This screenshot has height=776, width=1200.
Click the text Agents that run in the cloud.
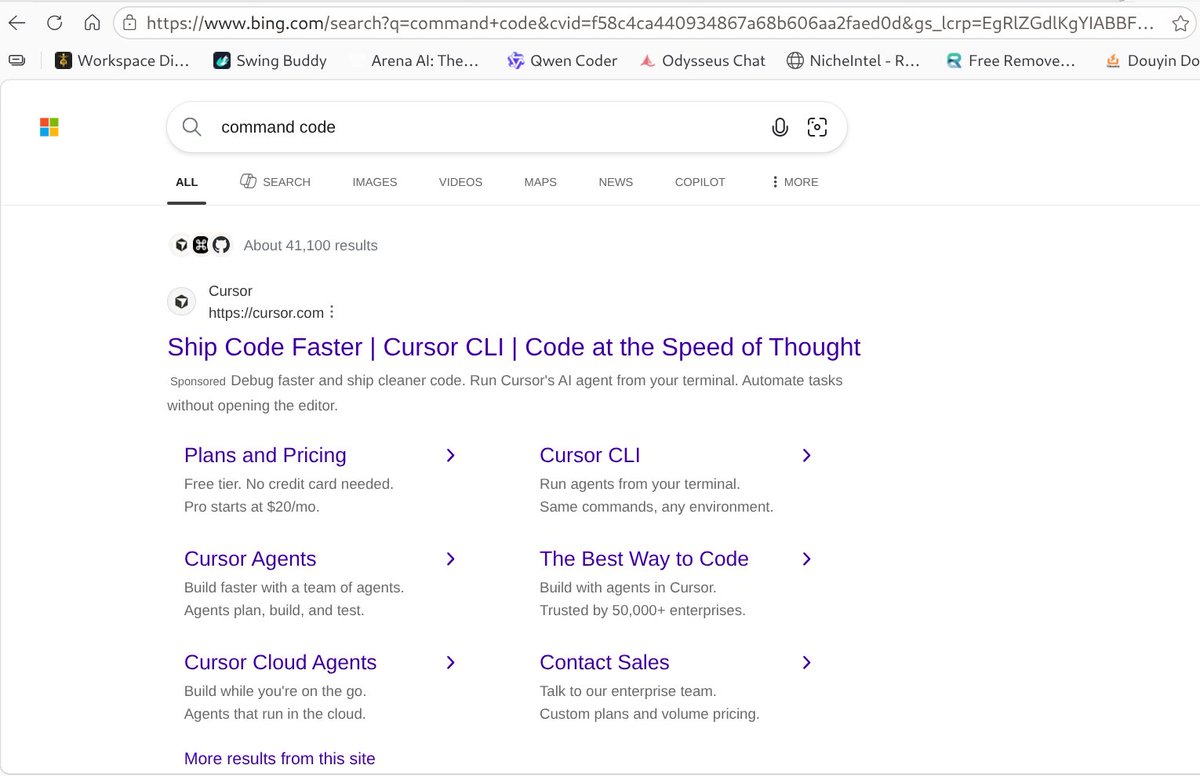(275, 714)
